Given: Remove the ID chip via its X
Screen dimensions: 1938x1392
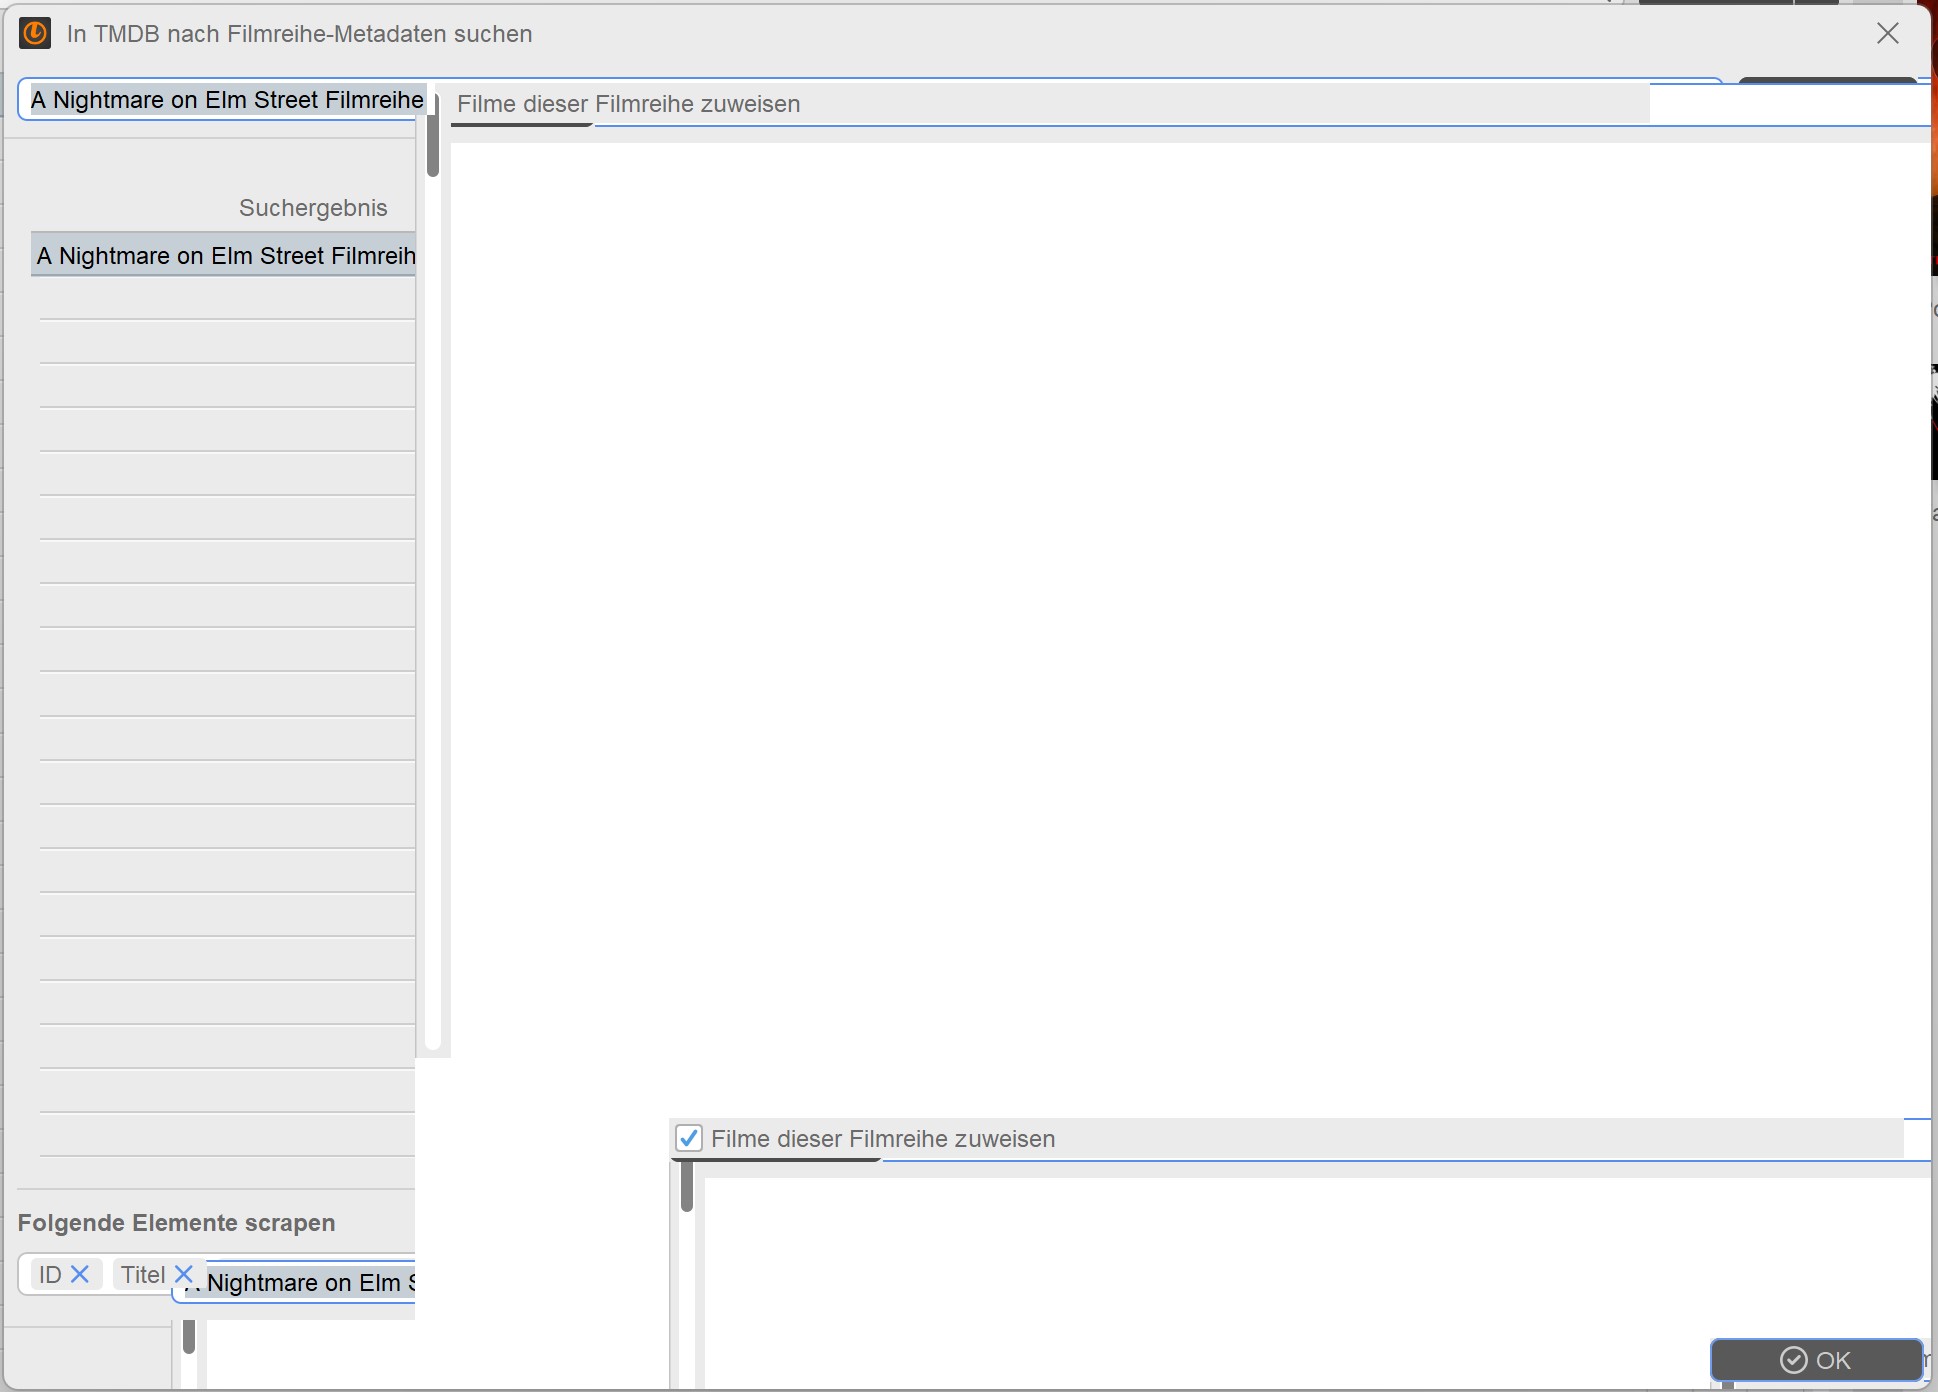Looking at the screenshot, I should tap(80, 1274).
